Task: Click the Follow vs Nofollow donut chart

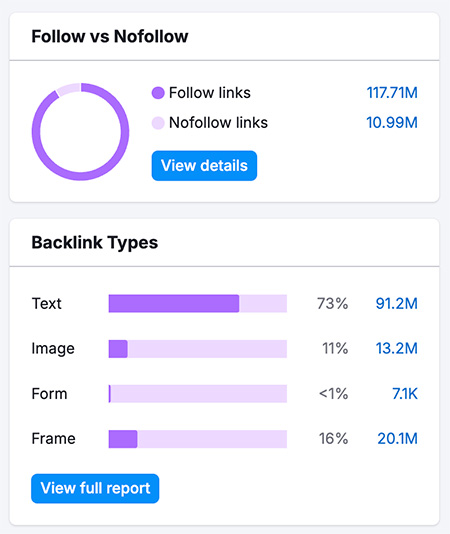Action: pyautogui.click(x=80, y=131)
